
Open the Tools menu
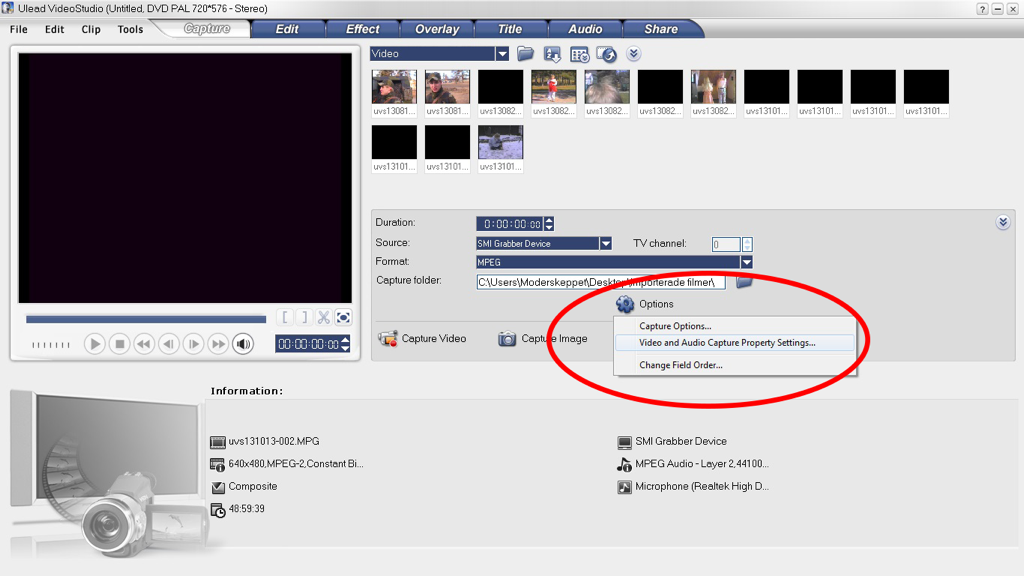point(130,29)
